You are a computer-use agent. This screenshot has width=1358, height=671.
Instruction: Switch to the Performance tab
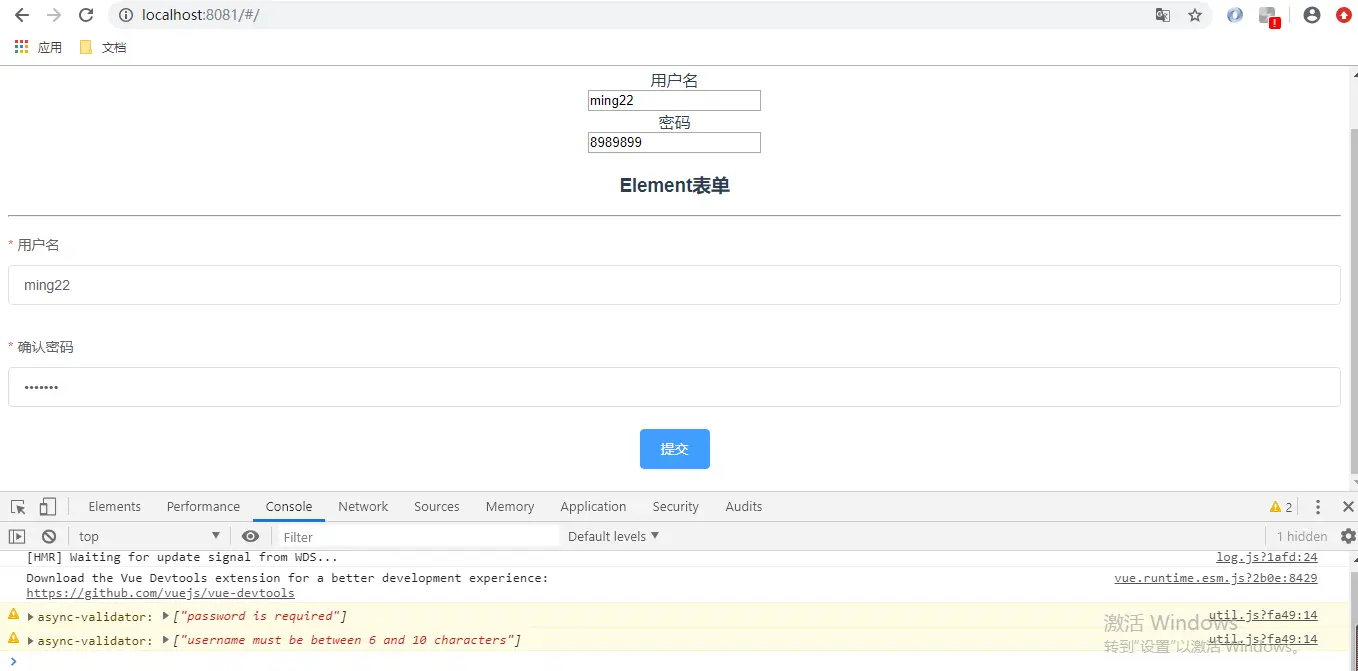click(203, 507)
